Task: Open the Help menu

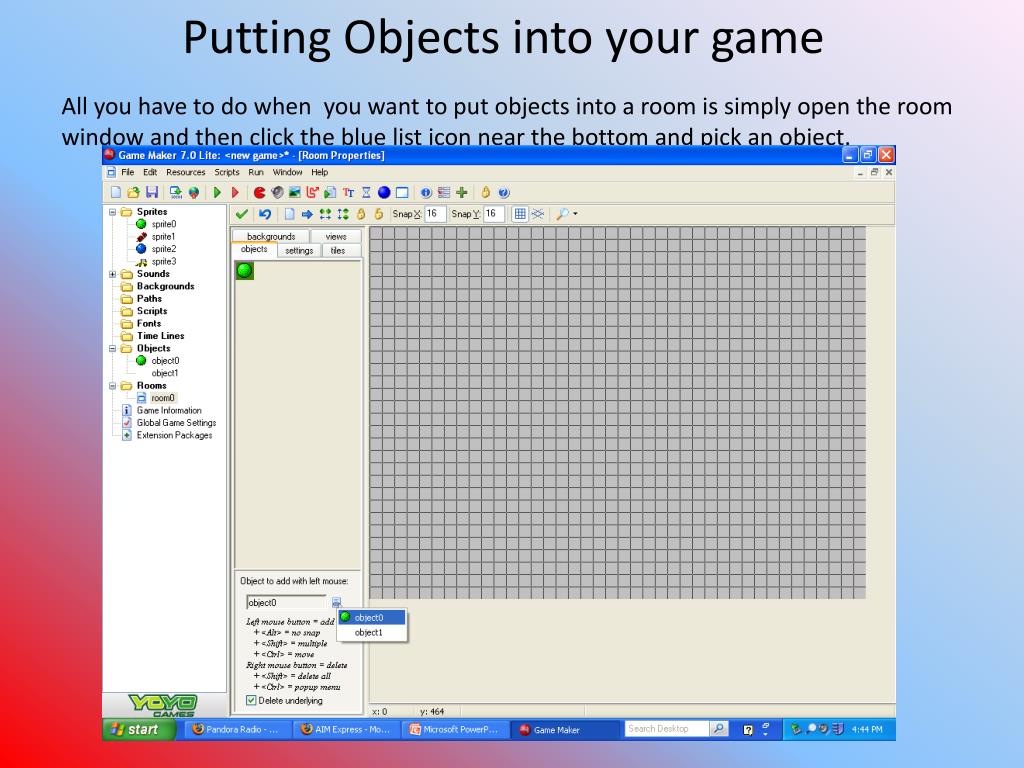Action: click(319, 172)
